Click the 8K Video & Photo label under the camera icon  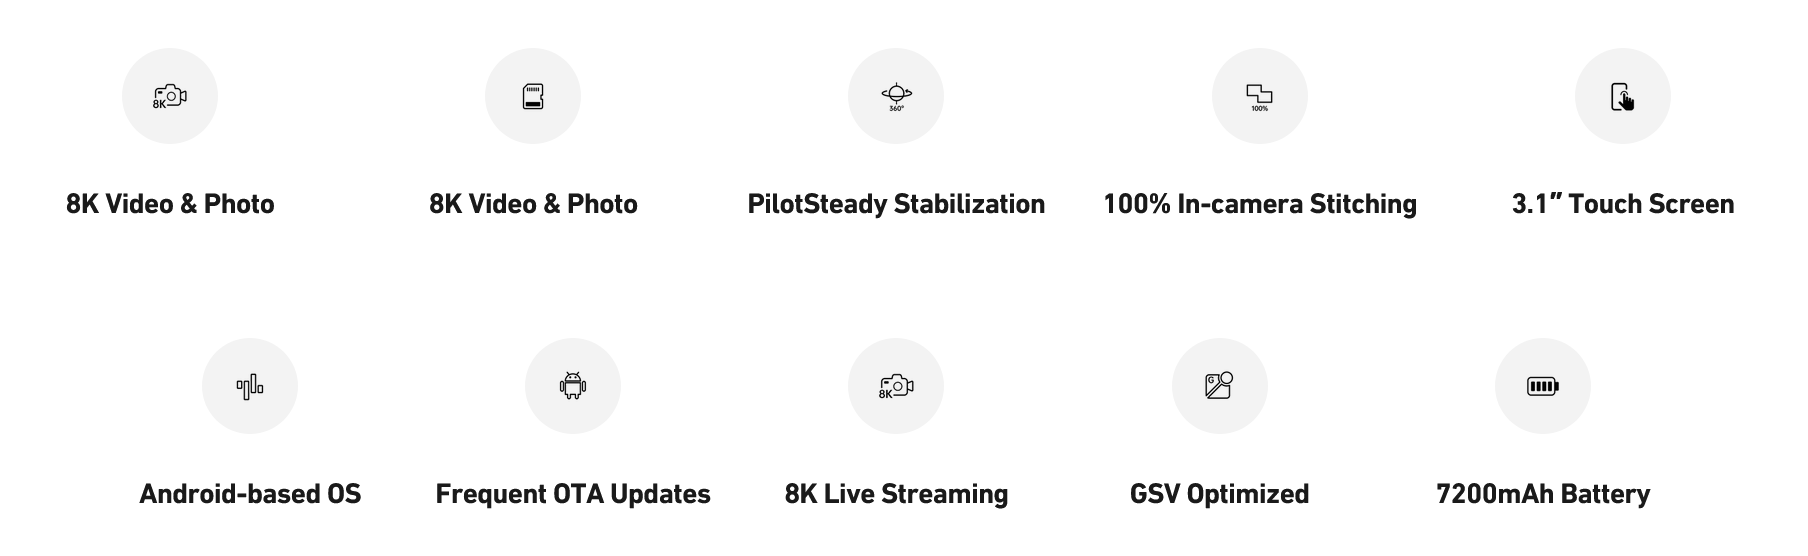click(170, 204)
